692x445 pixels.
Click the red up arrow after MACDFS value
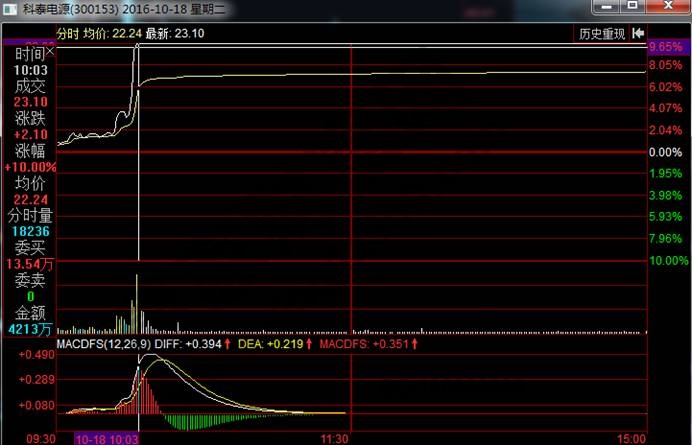click(413, 345)
